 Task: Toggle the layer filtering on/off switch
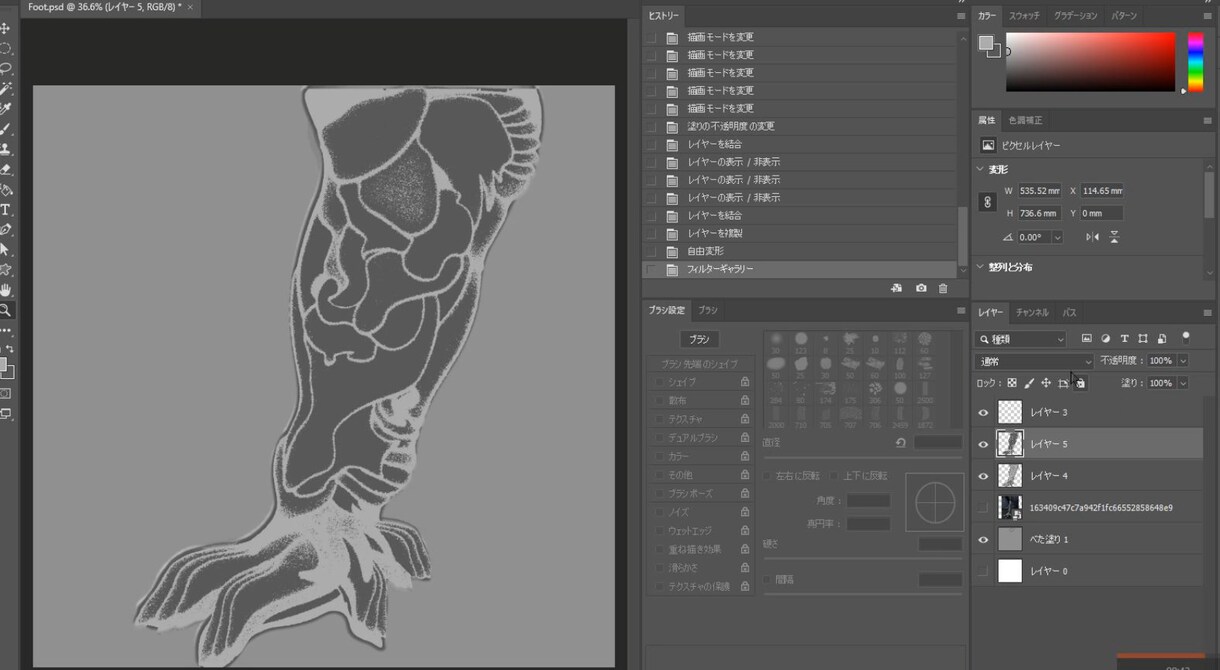pyautogui.click(x=1186, y=337)
